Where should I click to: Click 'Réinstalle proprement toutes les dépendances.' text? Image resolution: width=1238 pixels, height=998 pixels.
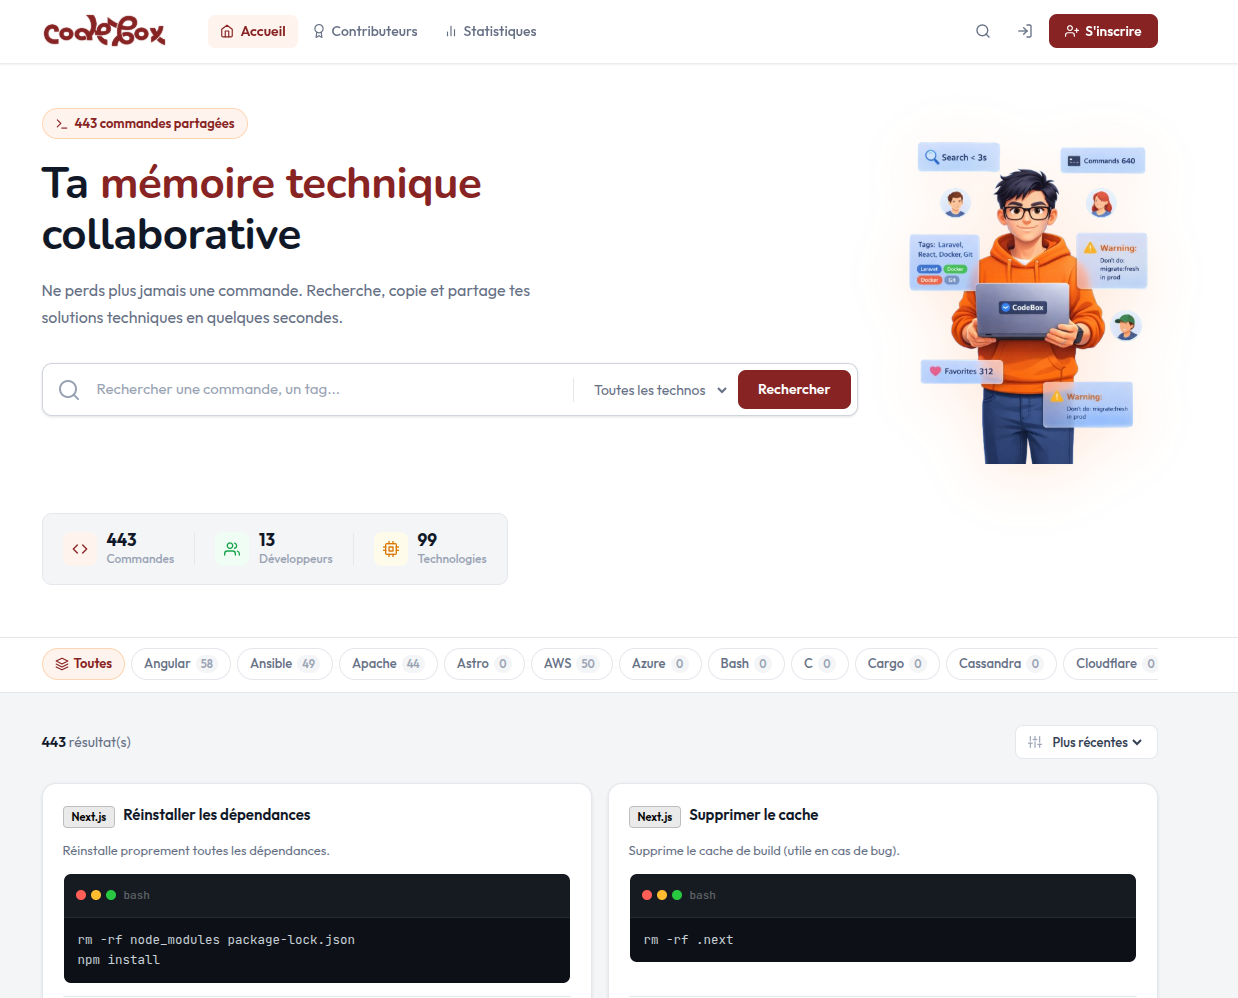coord(196,851)
